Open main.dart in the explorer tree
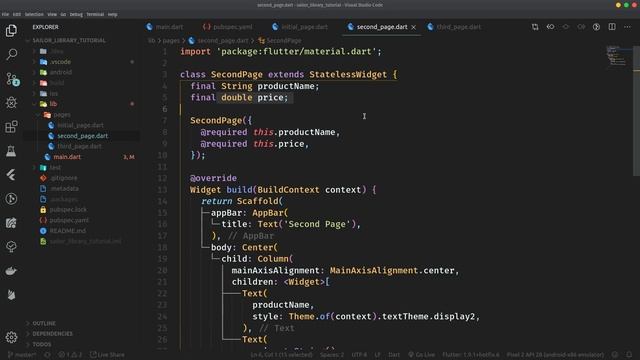The height and width of the screenshot is (360, 640). (67, 157)
